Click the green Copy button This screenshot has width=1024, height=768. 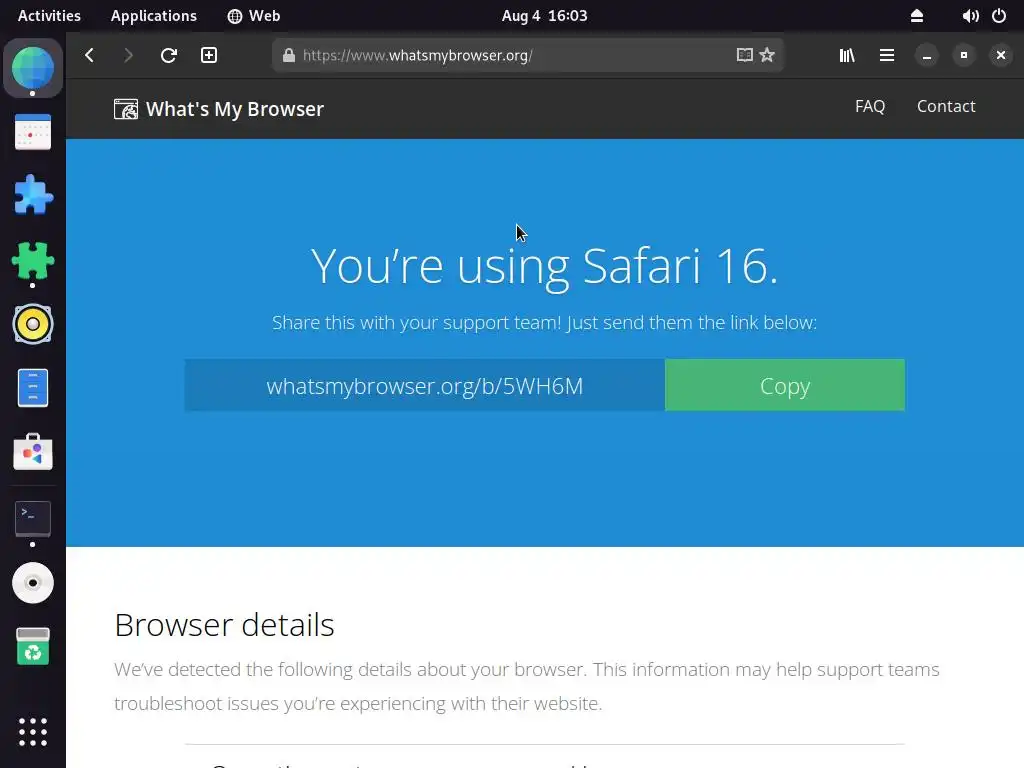click(785, 385)
